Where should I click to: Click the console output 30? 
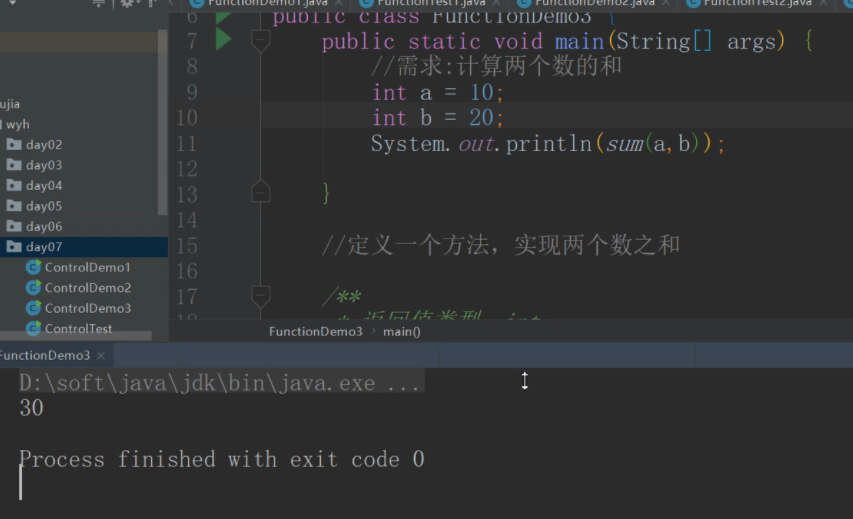tap(32, 408)
